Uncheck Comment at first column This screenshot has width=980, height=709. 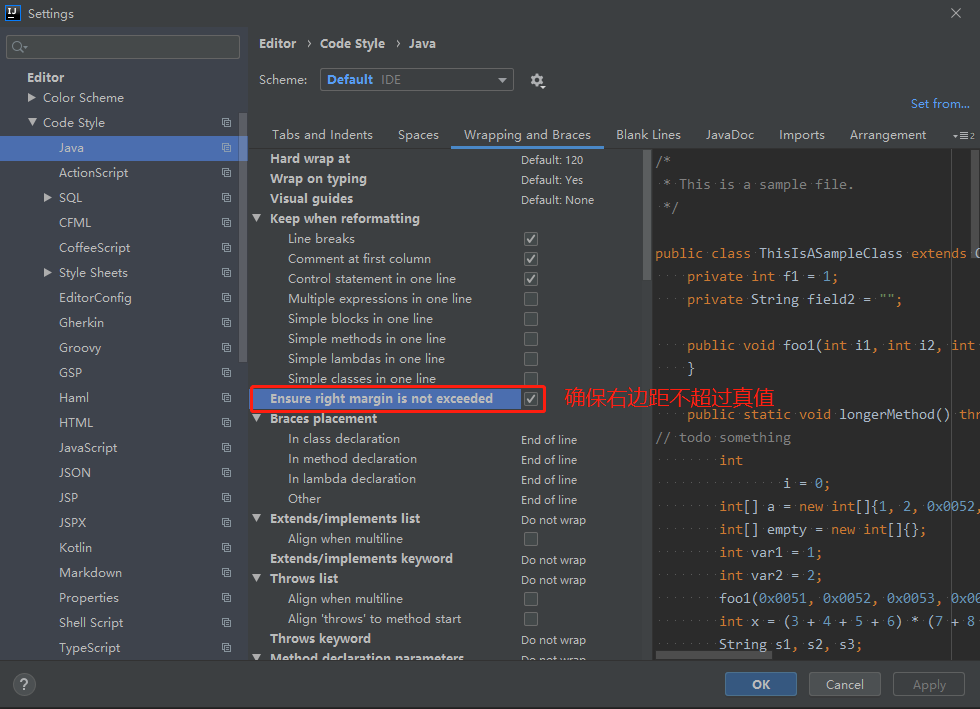click(531, 259)
